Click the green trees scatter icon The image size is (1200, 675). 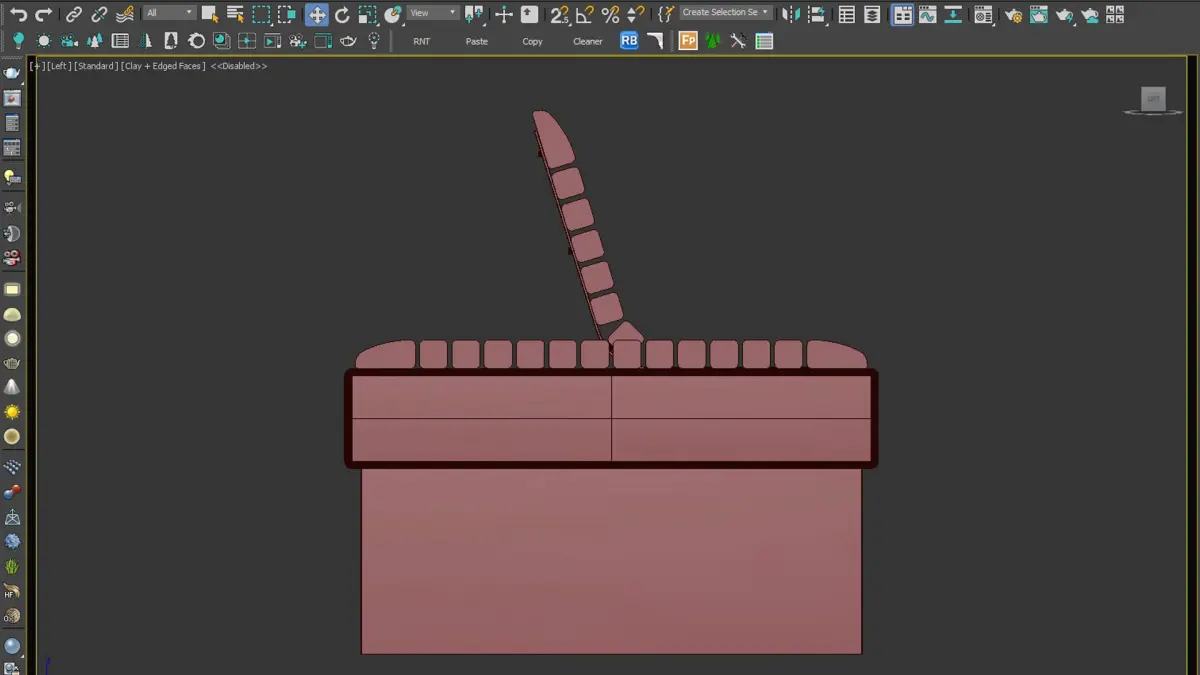pos(713,41)
